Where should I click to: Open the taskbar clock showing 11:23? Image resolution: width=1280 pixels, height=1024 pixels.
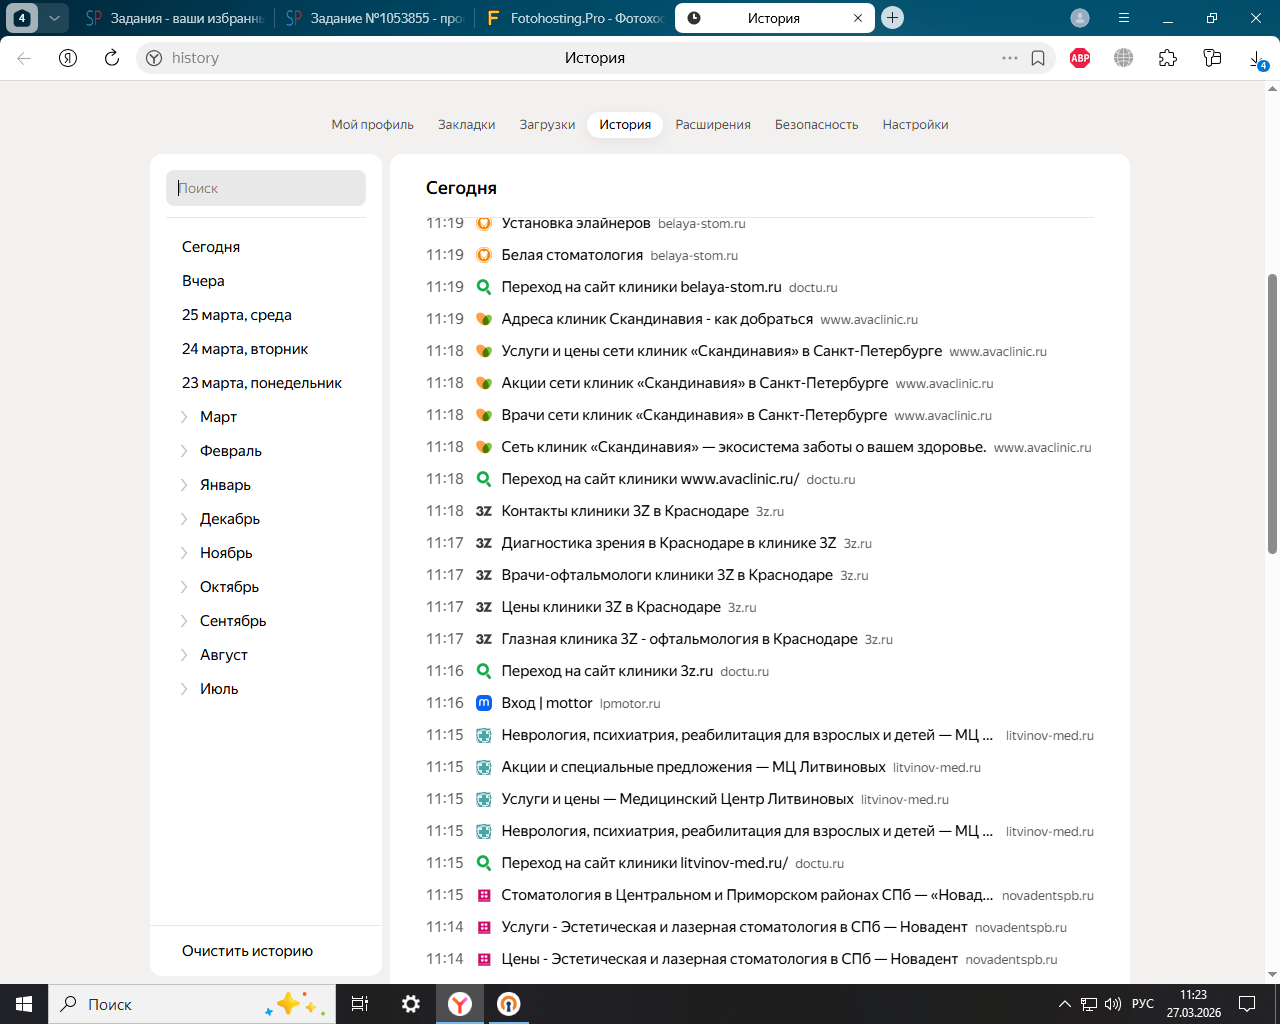(1194, 1004)
